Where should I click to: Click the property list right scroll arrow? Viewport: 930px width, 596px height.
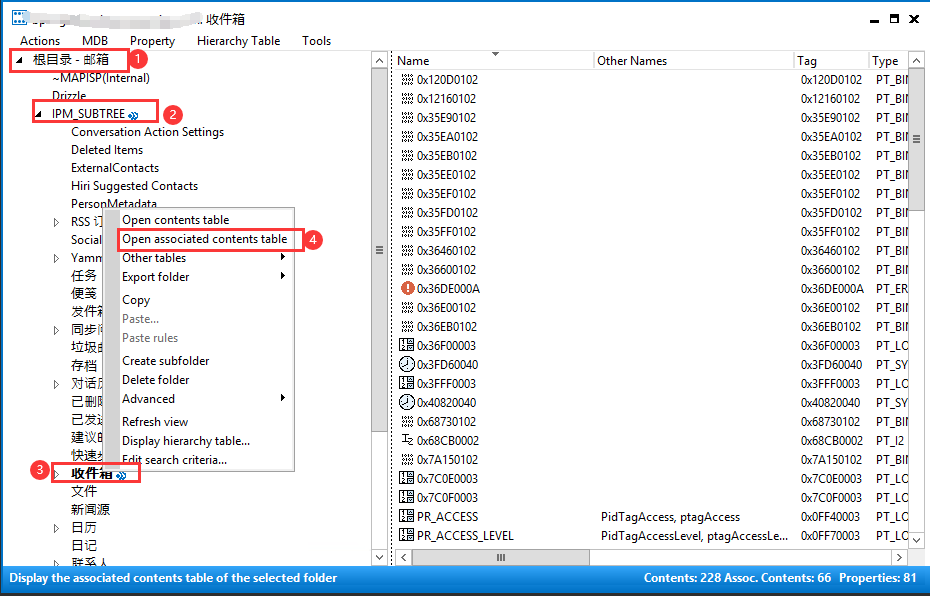coord(900,557)
